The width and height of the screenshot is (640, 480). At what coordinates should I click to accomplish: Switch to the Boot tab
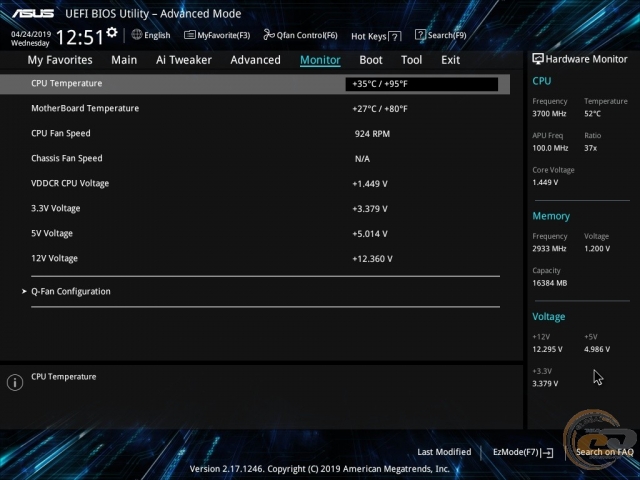coord(371,60)
